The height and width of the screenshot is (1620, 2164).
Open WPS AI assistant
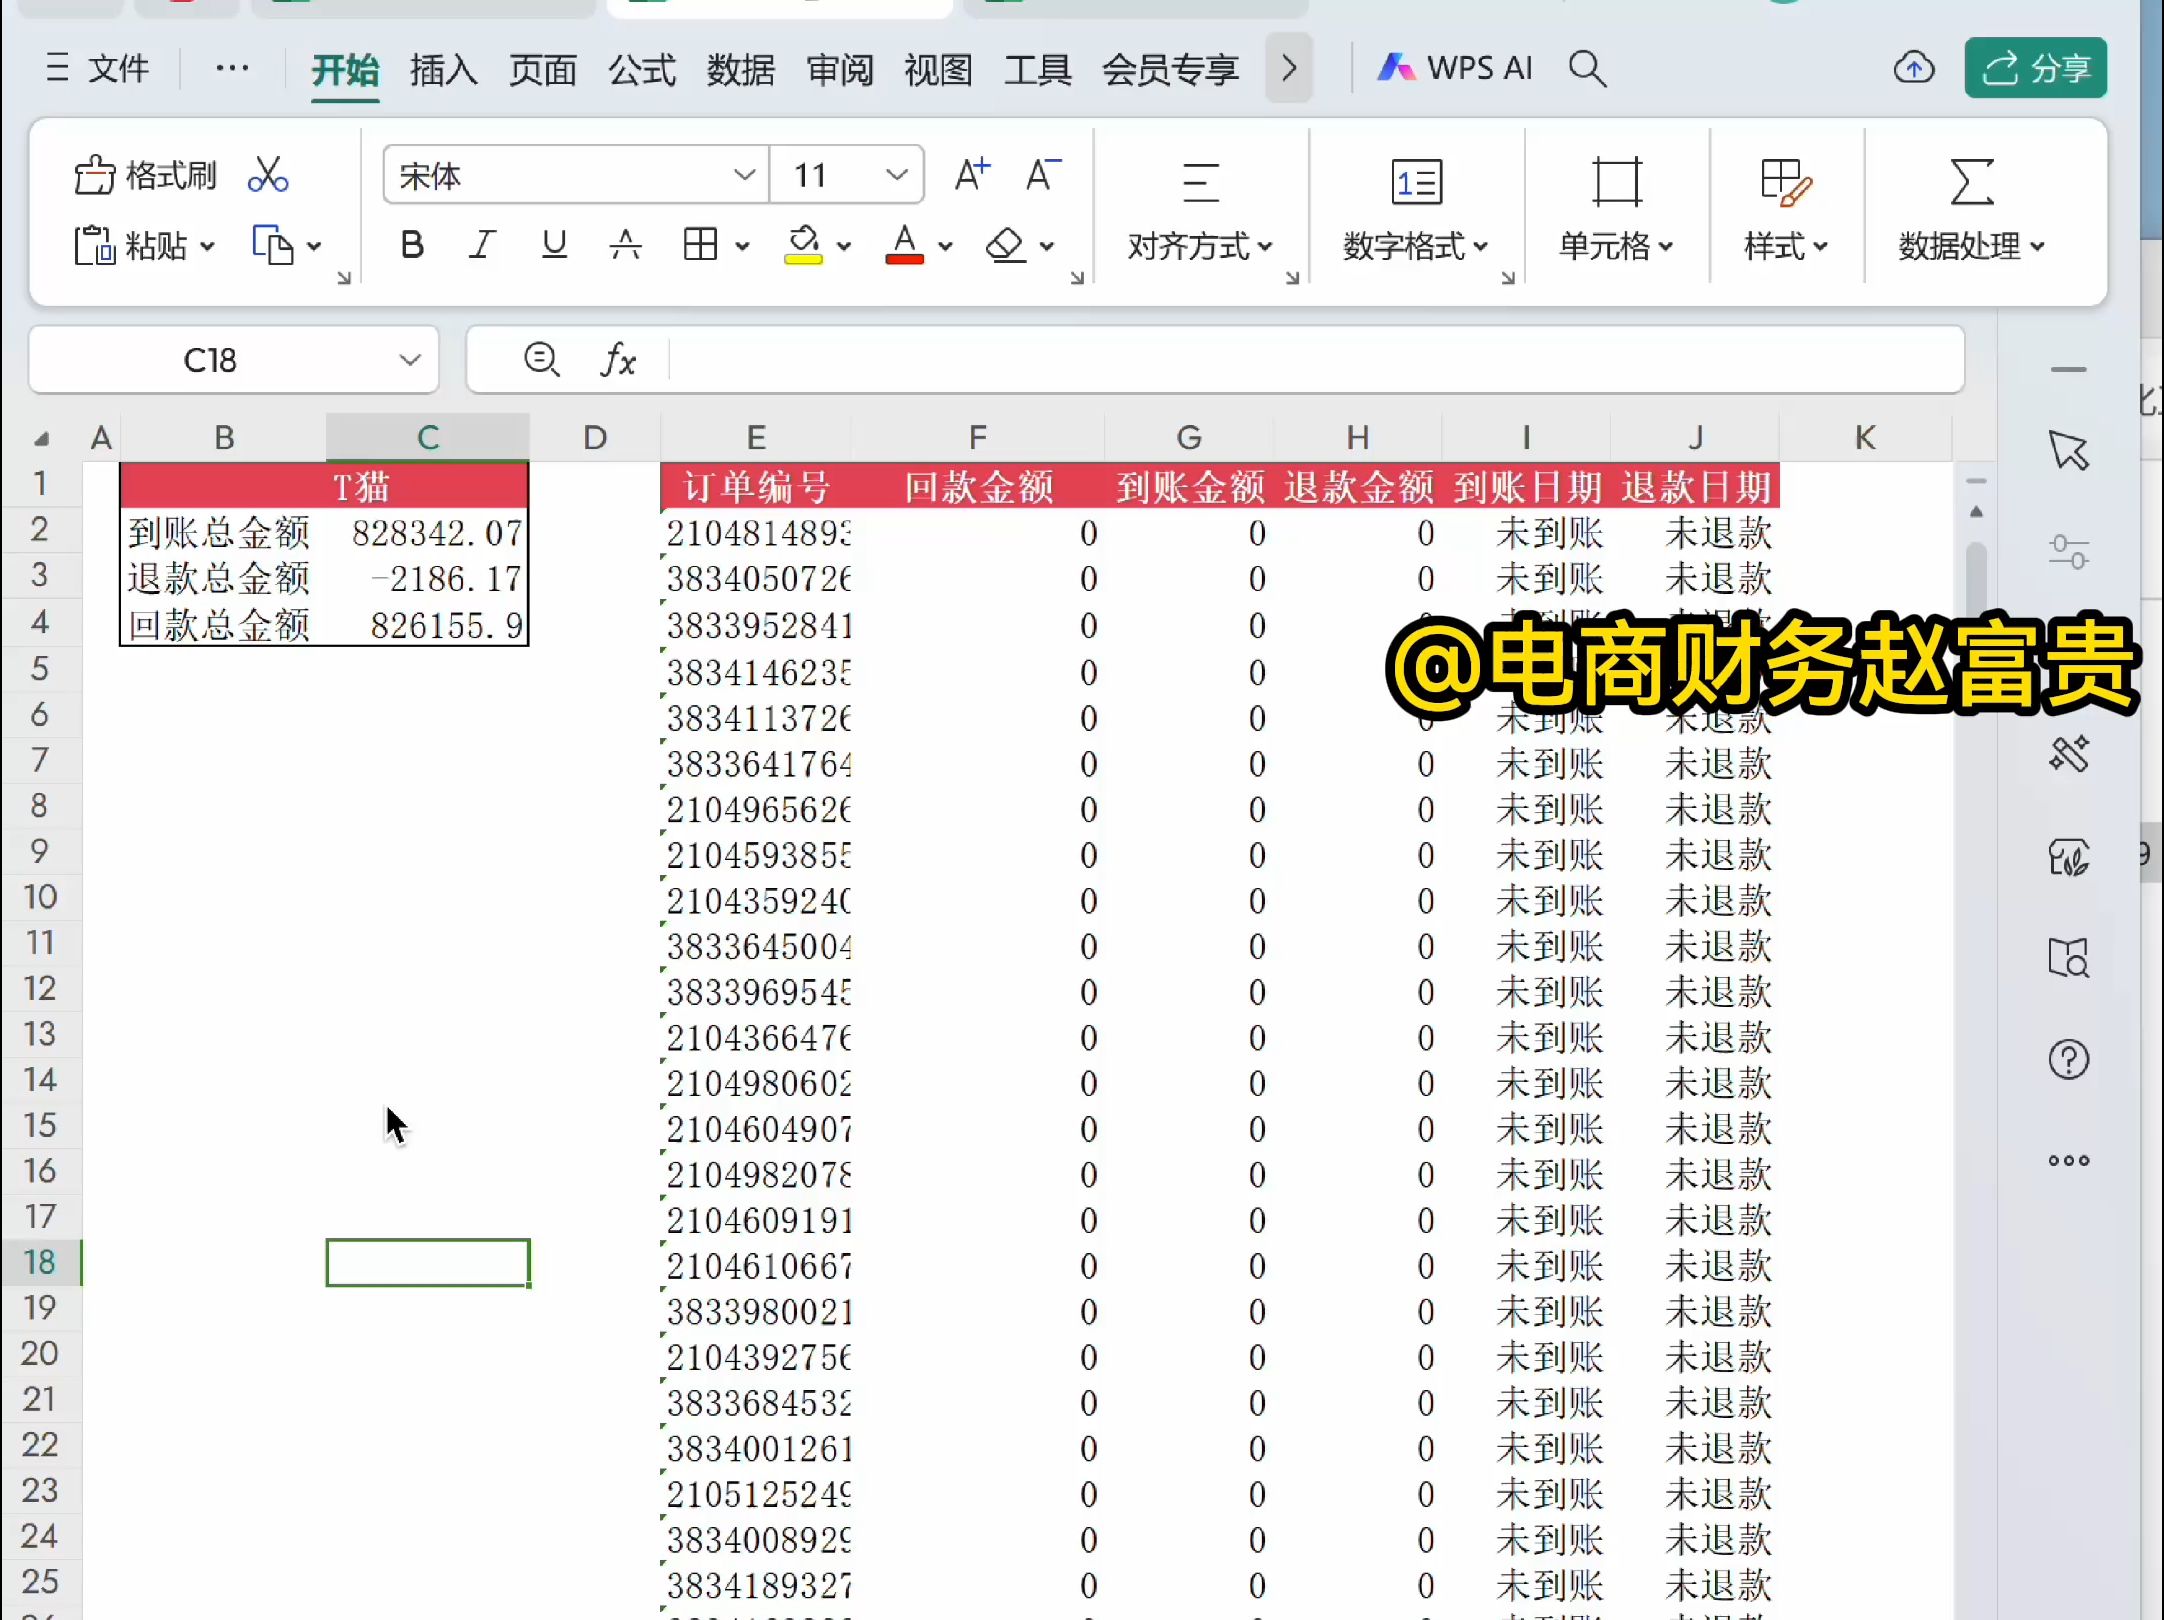point(1454,68)
